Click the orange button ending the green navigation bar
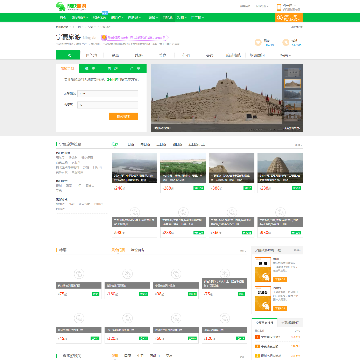 [289, 17]
